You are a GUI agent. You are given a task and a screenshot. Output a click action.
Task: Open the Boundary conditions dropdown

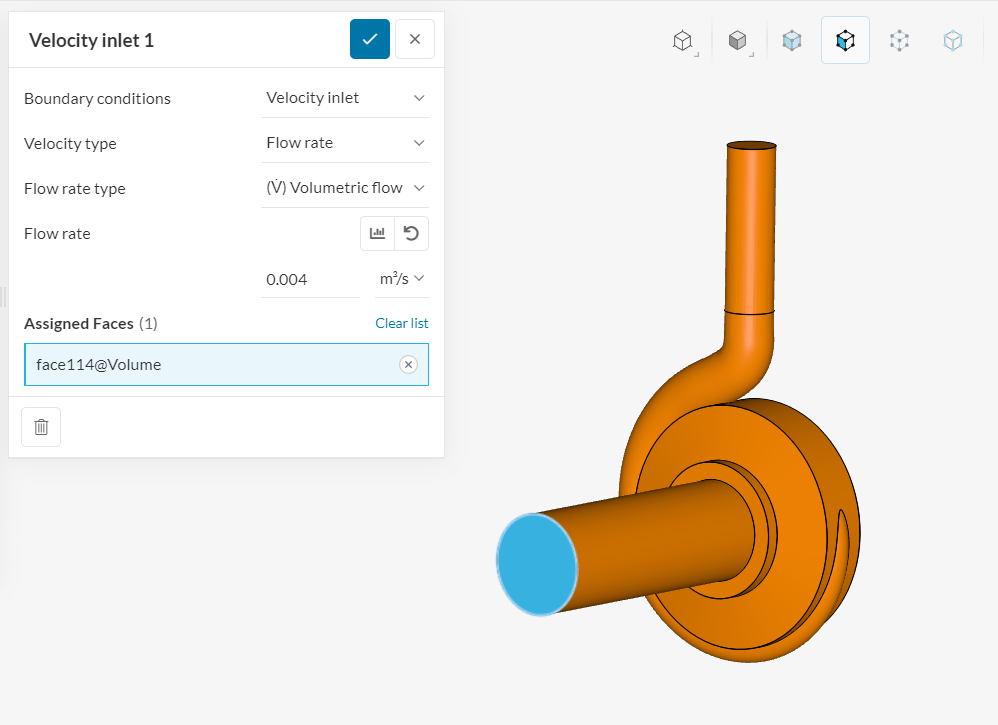(345, 98)
